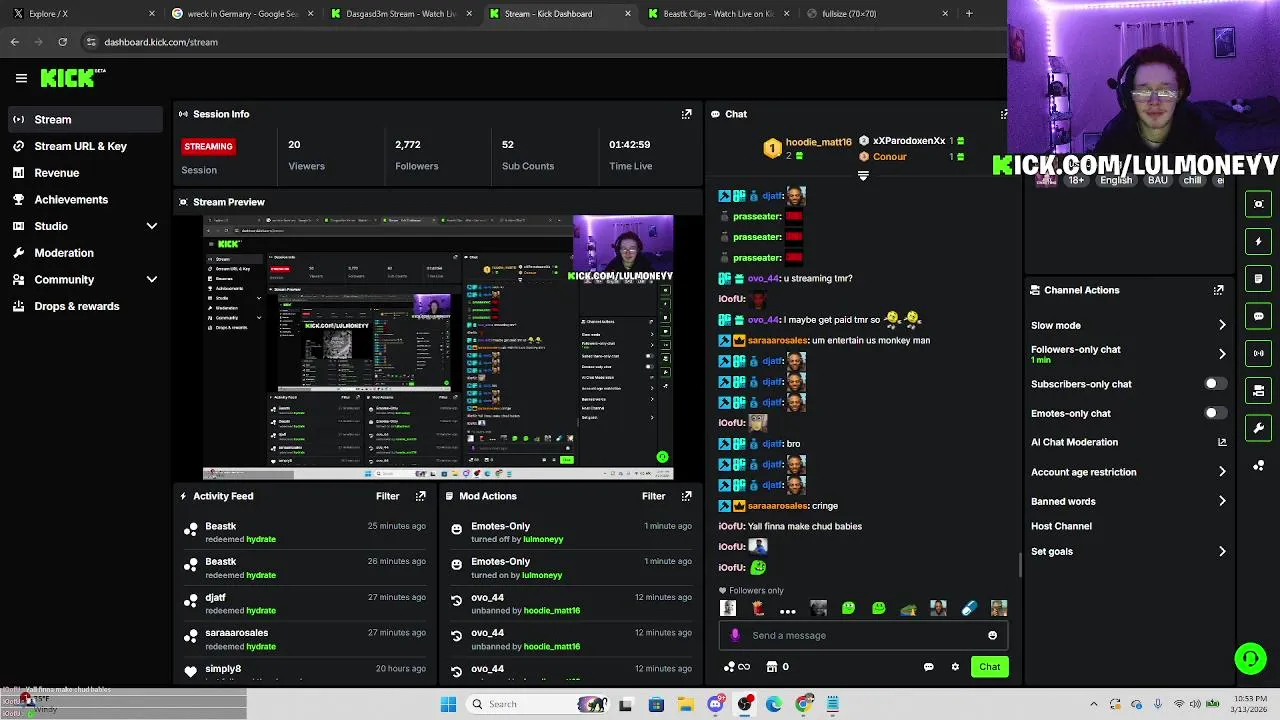The image size is (1280, 720).
Task: Toggle broadcast signal widget in right toolbar
Action: tap(1258, 353)
